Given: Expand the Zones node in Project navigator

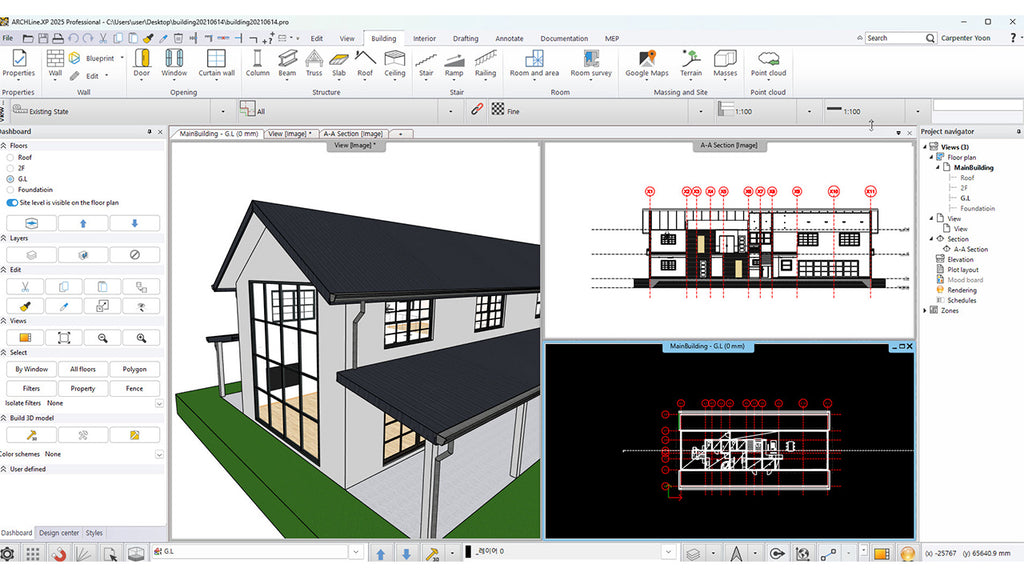Looking at the screenshot, I should [x=924, y=310].
